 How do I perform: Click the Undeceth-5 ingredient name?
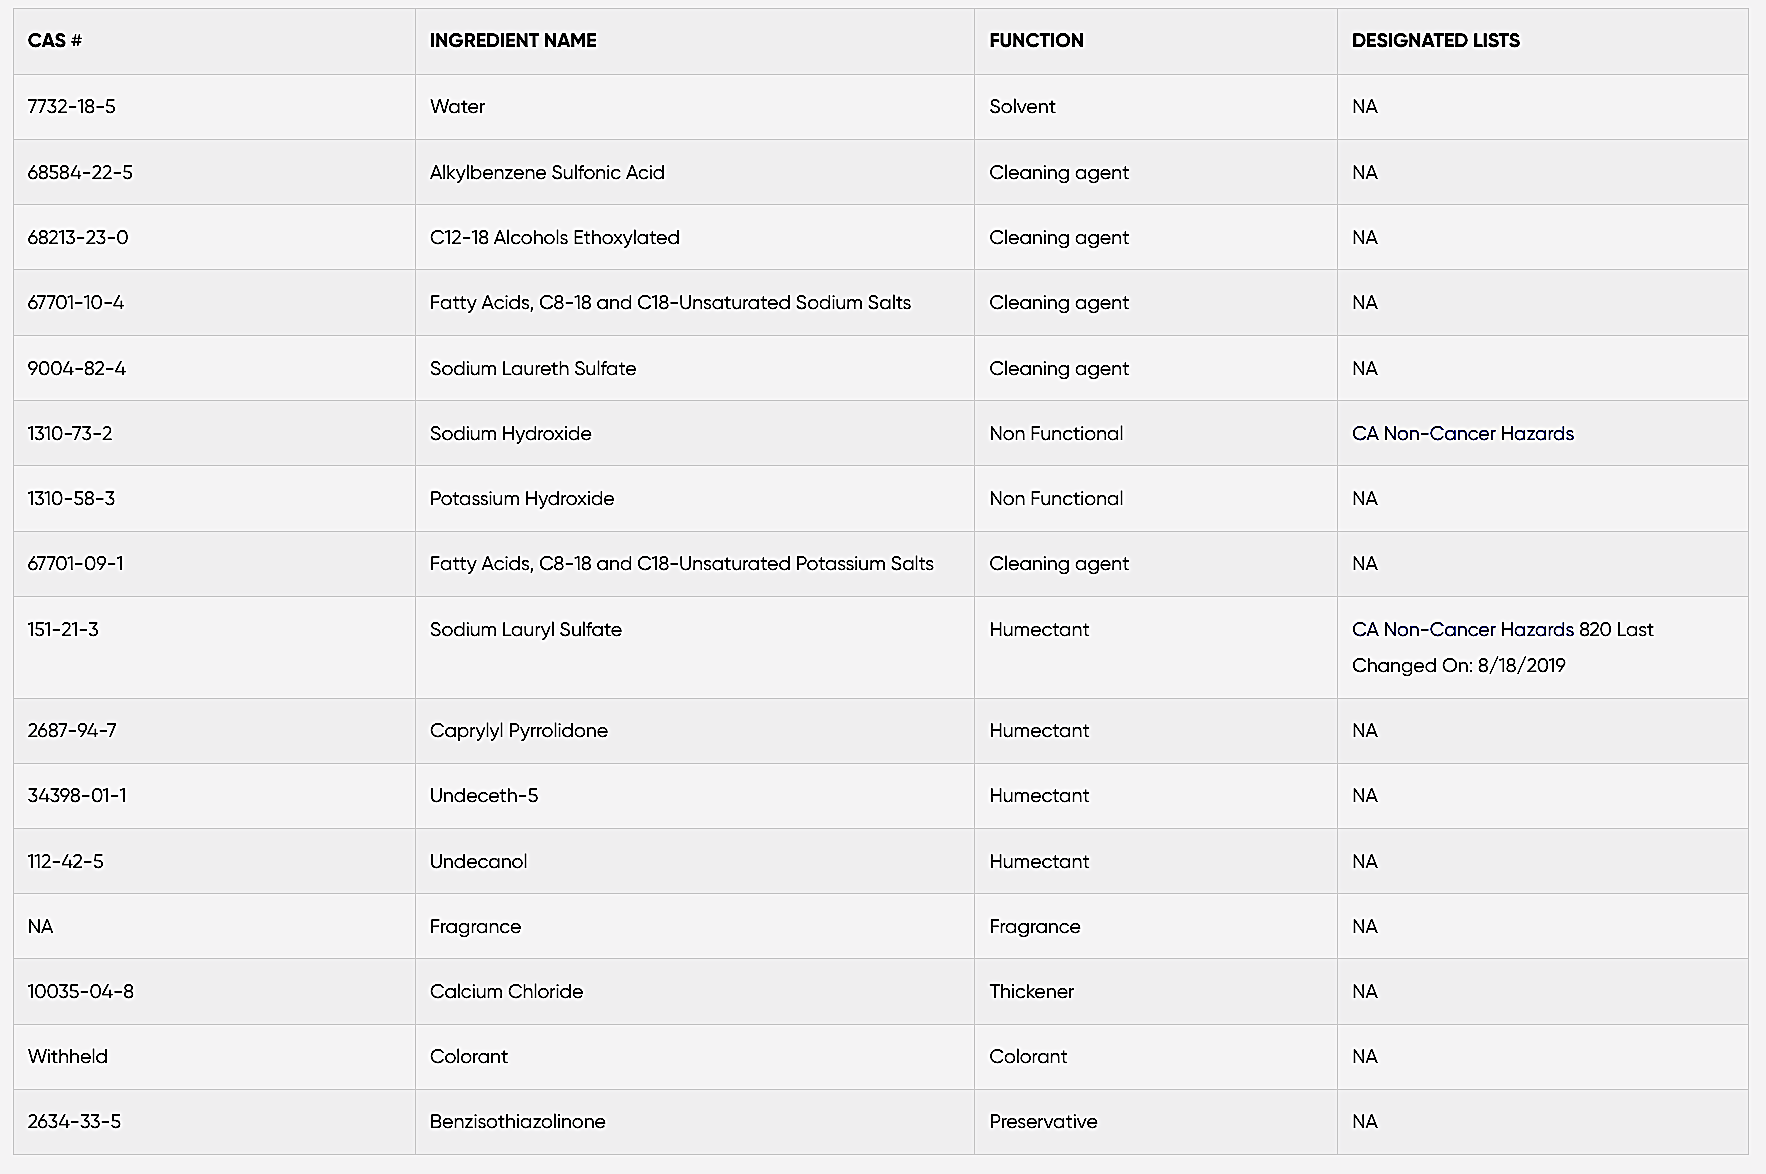(x=484, y=796)
